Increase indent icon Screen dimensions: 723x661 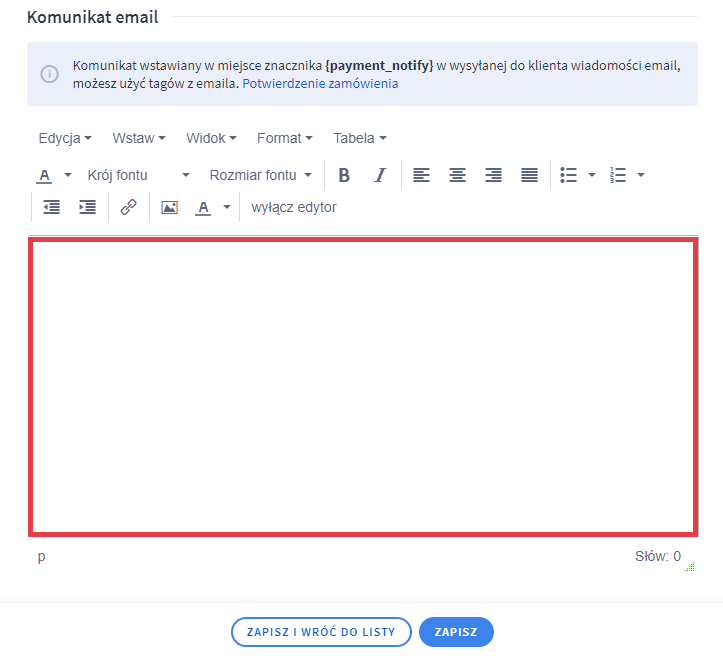point(88,207)
